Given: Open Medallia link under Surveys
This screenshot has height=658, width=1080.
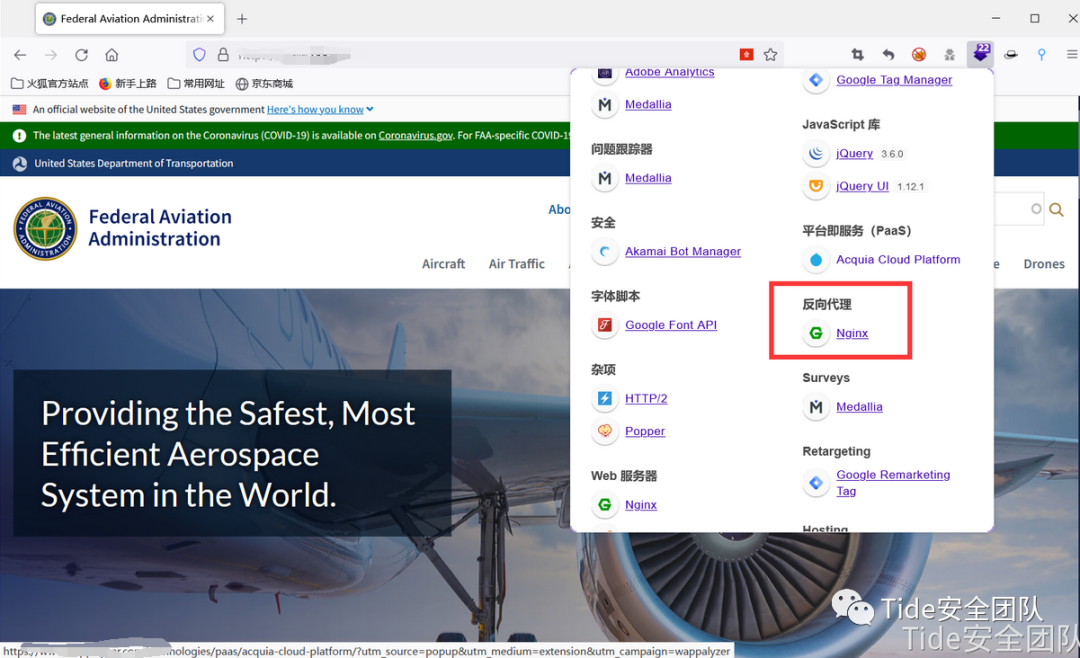Looking at the screenshot, I should coord(859,407).
